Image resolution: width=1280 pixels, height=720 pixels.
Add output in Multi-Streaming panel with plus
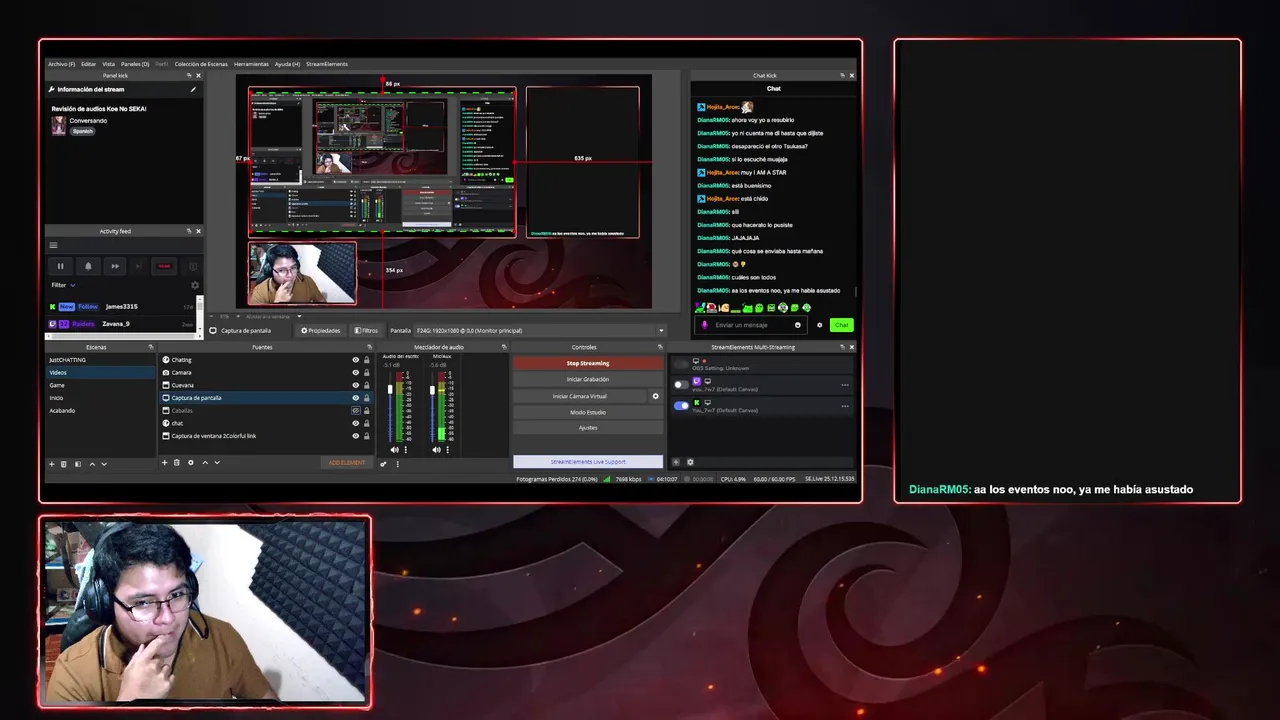coord(676,462)
